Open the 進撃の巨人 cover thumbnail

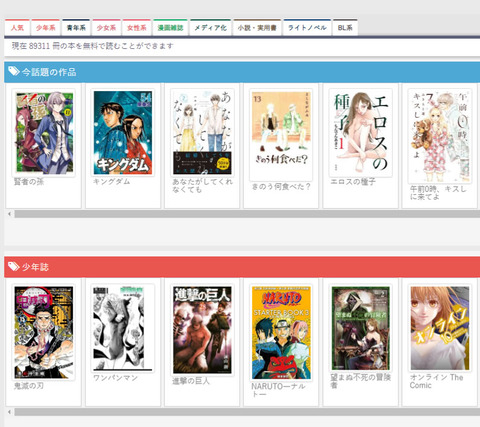tap(202, 330)
